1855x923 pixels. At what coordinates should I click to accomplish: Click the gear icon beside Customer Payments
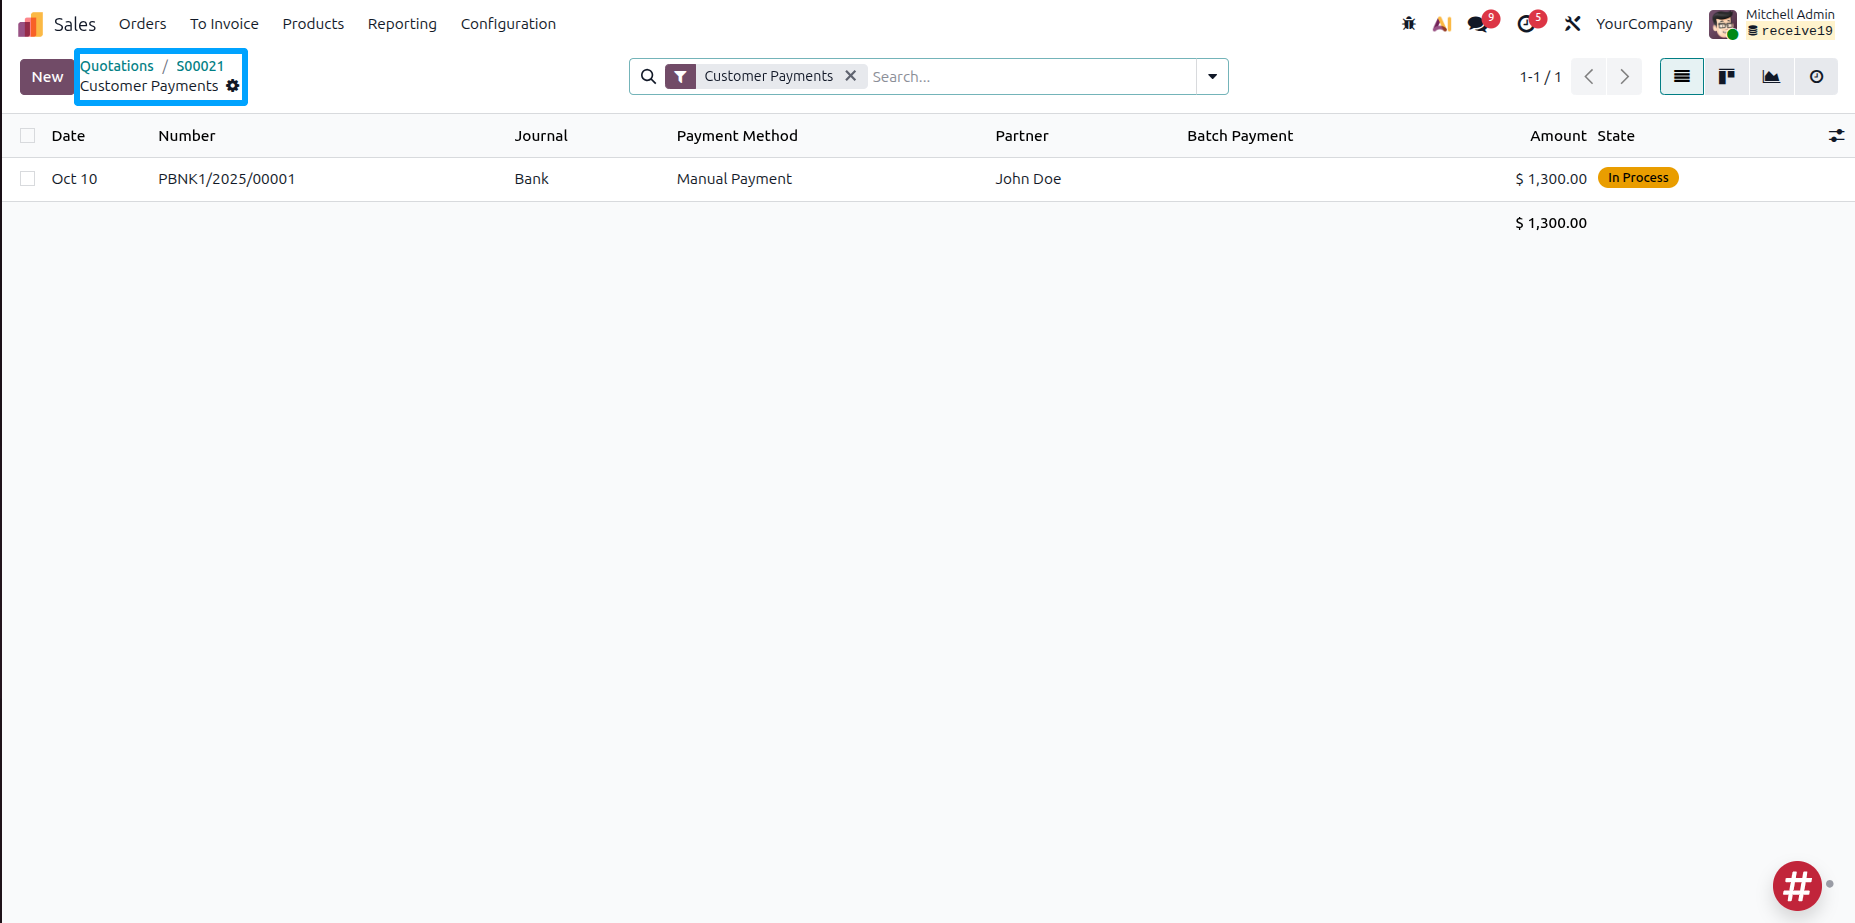point(233,86)
